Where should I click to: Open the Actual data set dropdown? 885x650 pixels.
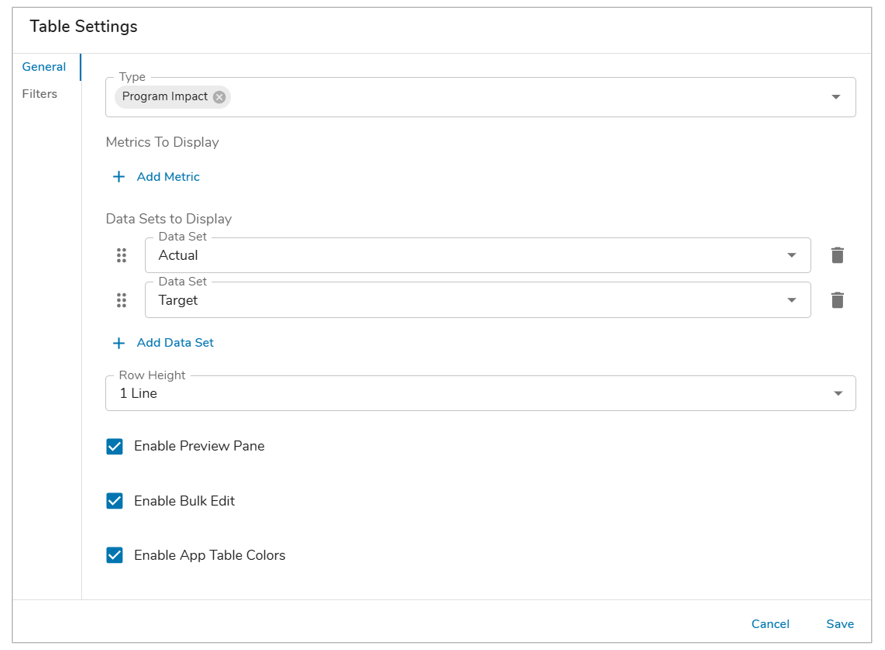[791, 255]
